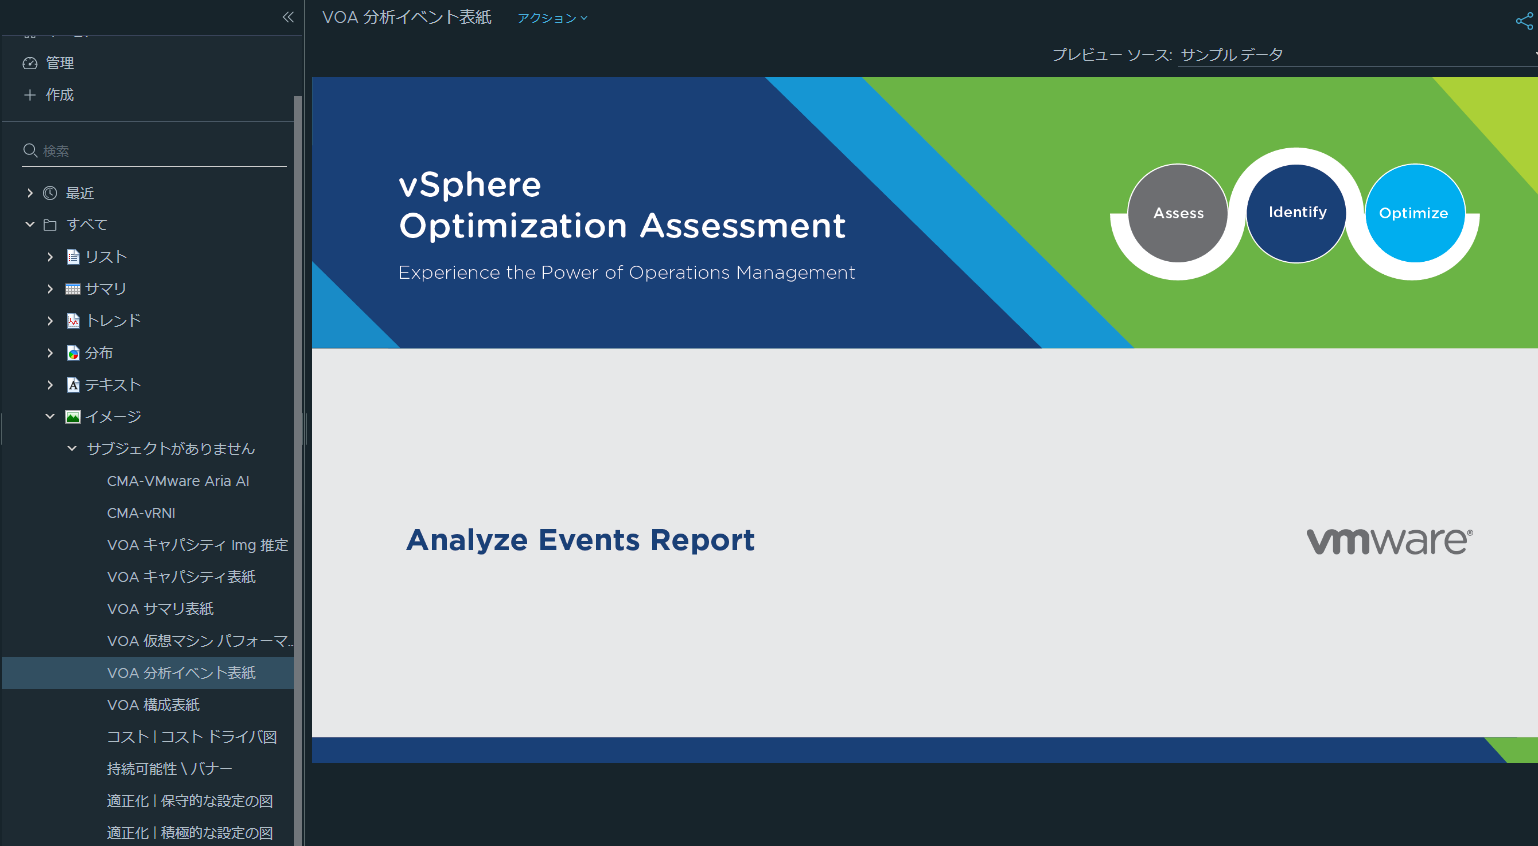This screenshot has width=1538, height=846.
Task: Expand the 分布 tree node
Action: click(x=50, y=353)
